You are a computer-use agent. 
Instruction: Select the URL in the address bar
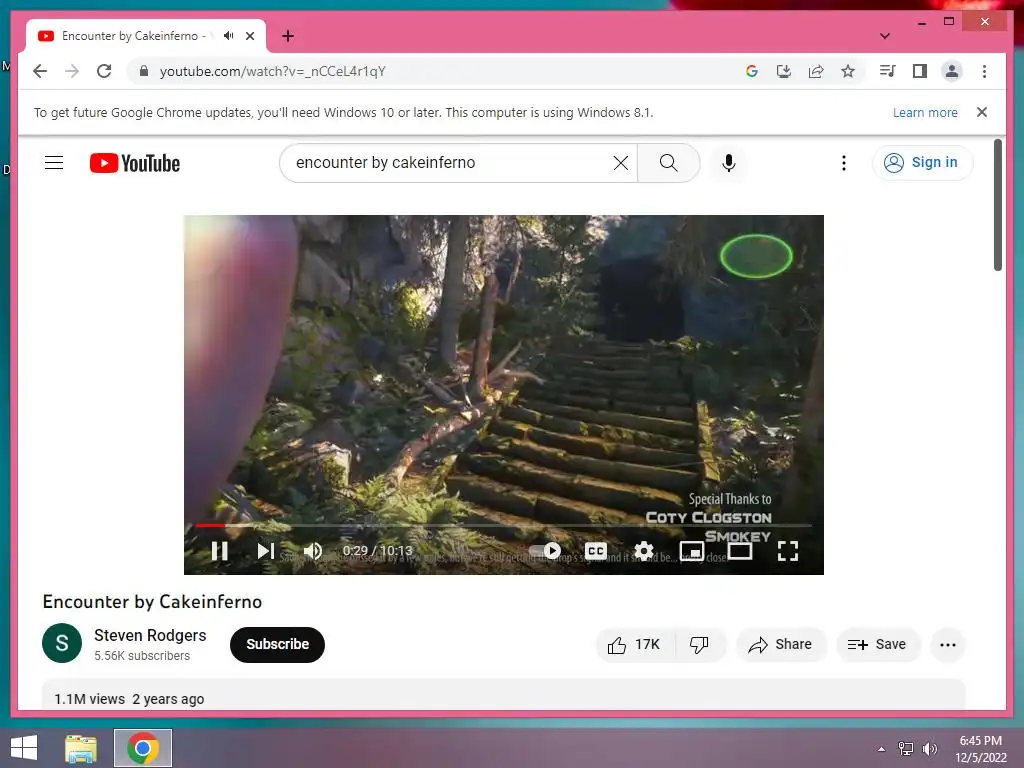(x=272, y=71)
